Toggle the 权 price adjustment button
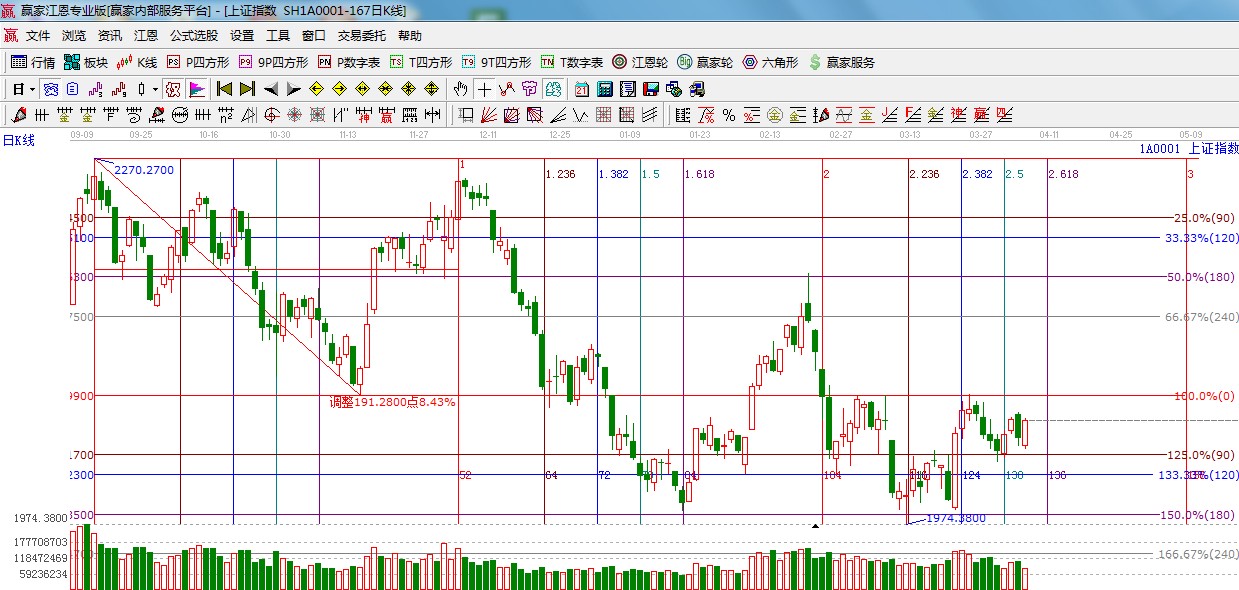 (x=172, y=89)
